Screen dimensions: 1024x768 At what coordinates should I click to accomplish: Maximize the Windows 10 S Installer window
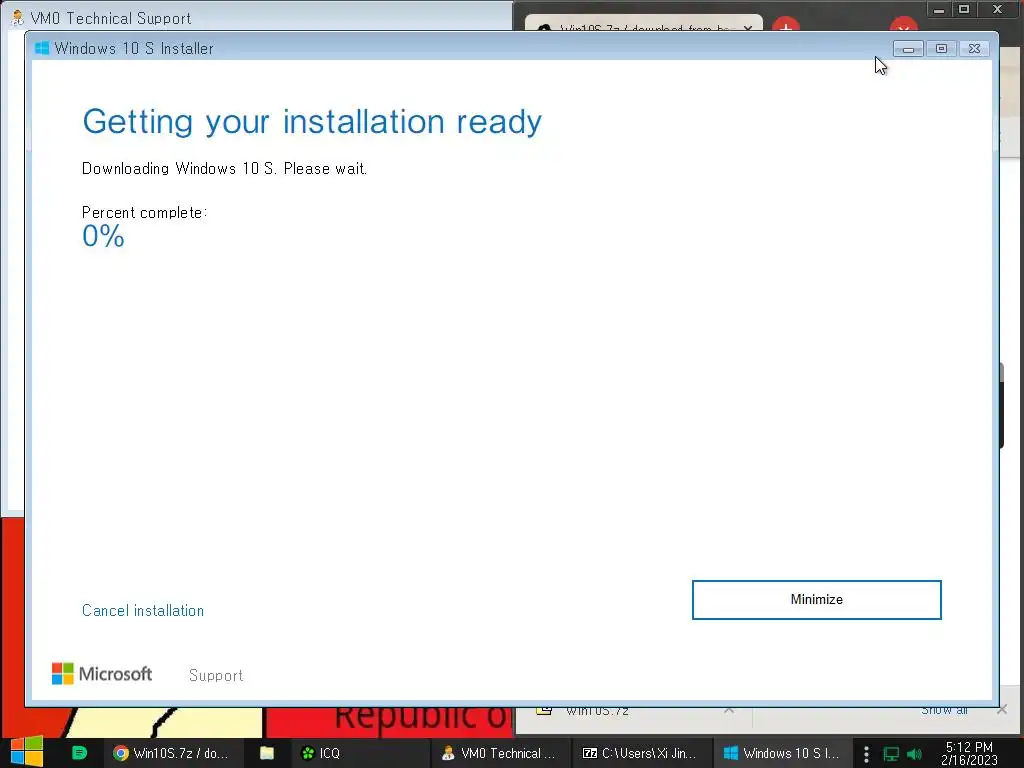point(941,49)
